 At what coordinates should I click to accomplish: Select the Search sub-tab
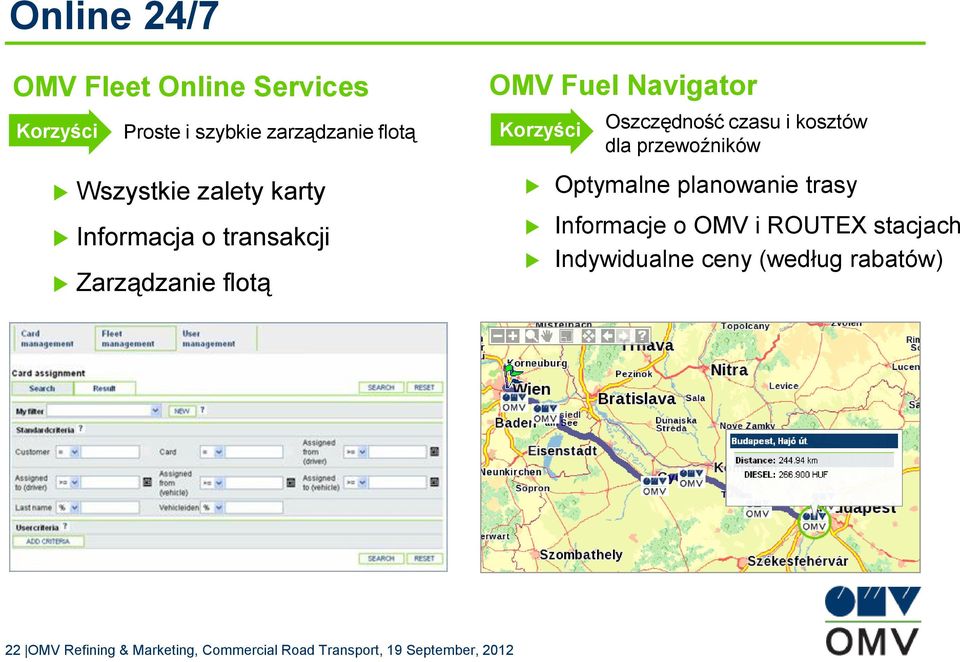42,388
